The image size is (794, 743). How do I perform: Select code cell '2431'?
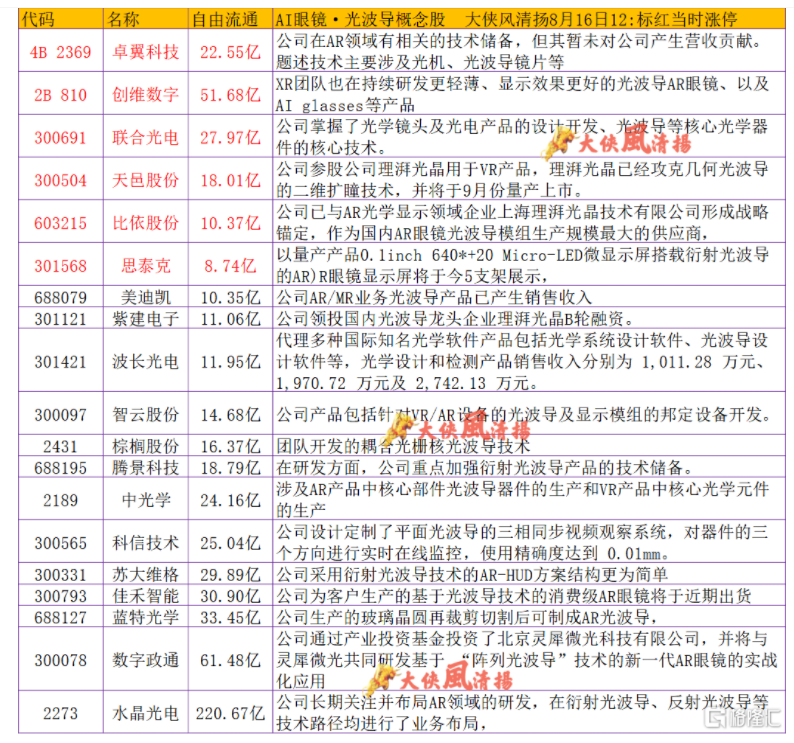tap(61, 446)
